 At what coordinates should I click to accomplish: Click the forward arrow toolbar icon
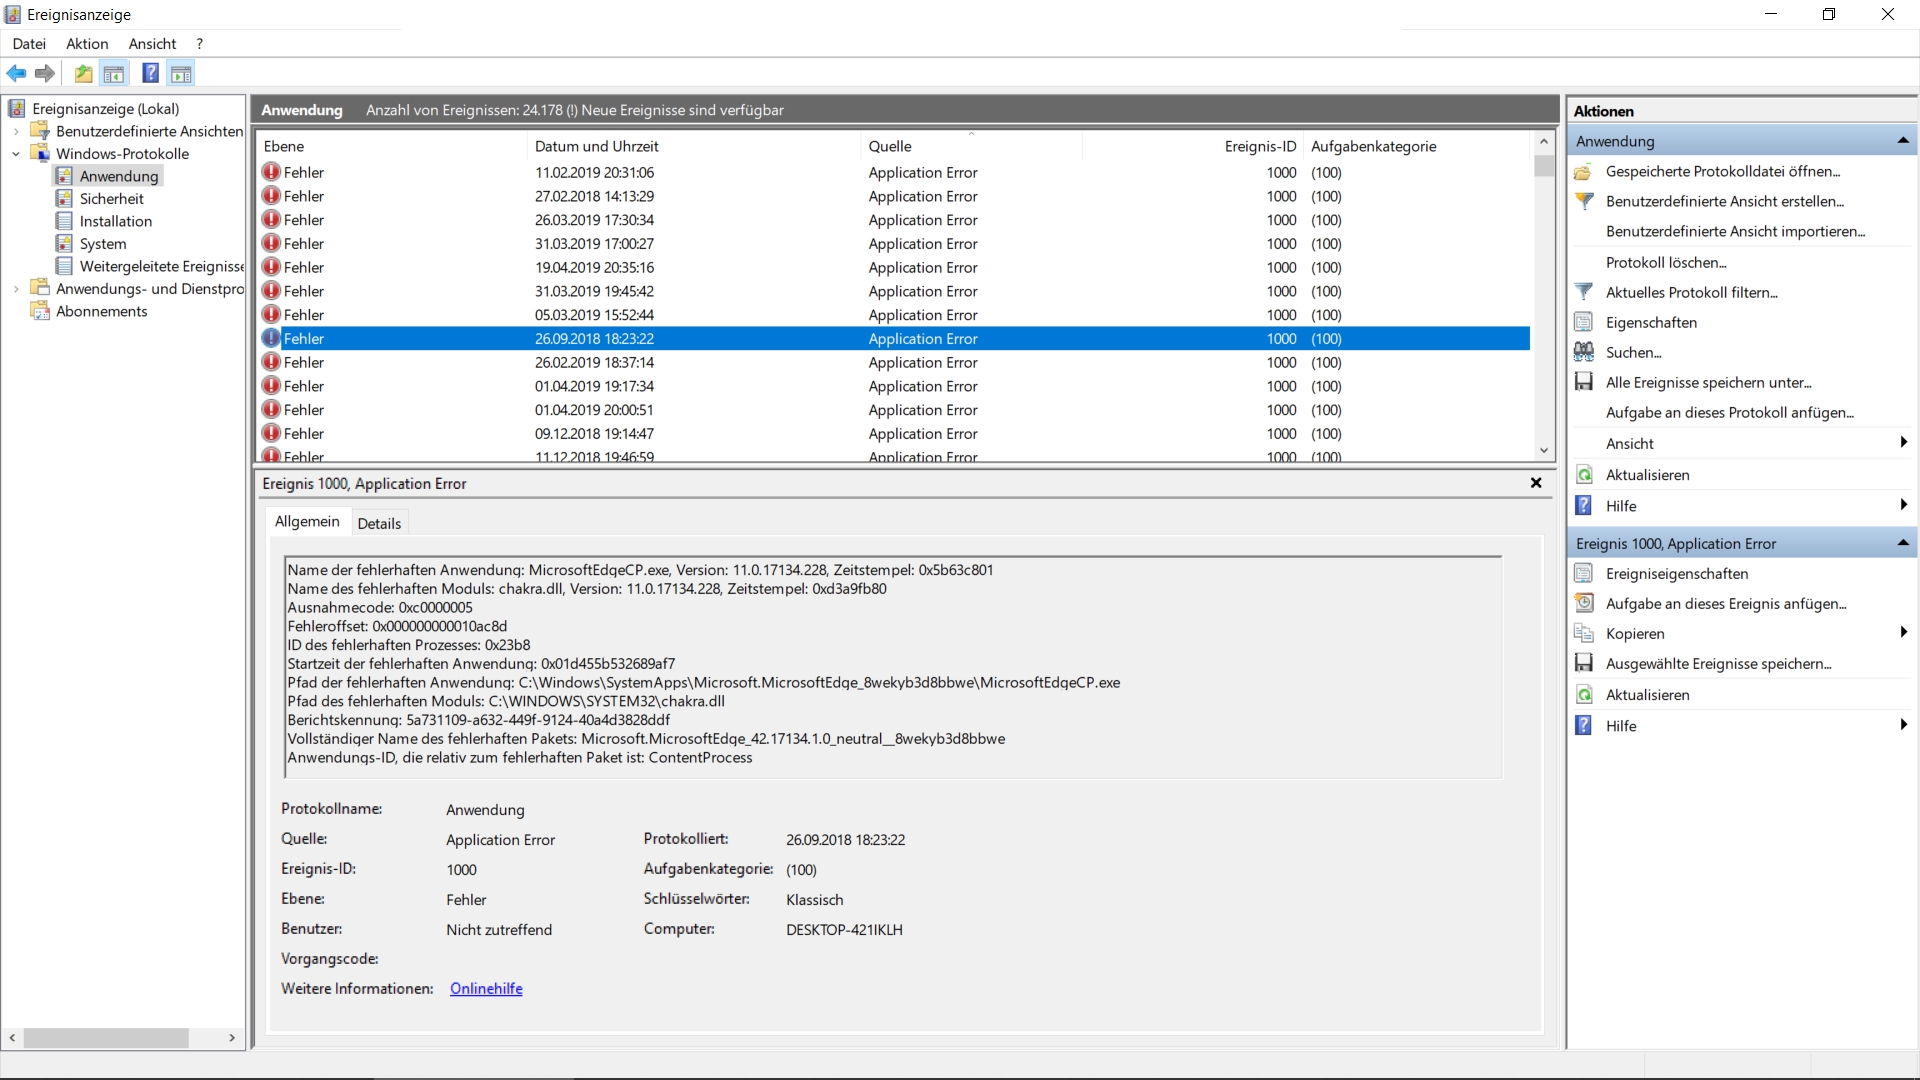point(45,73)
